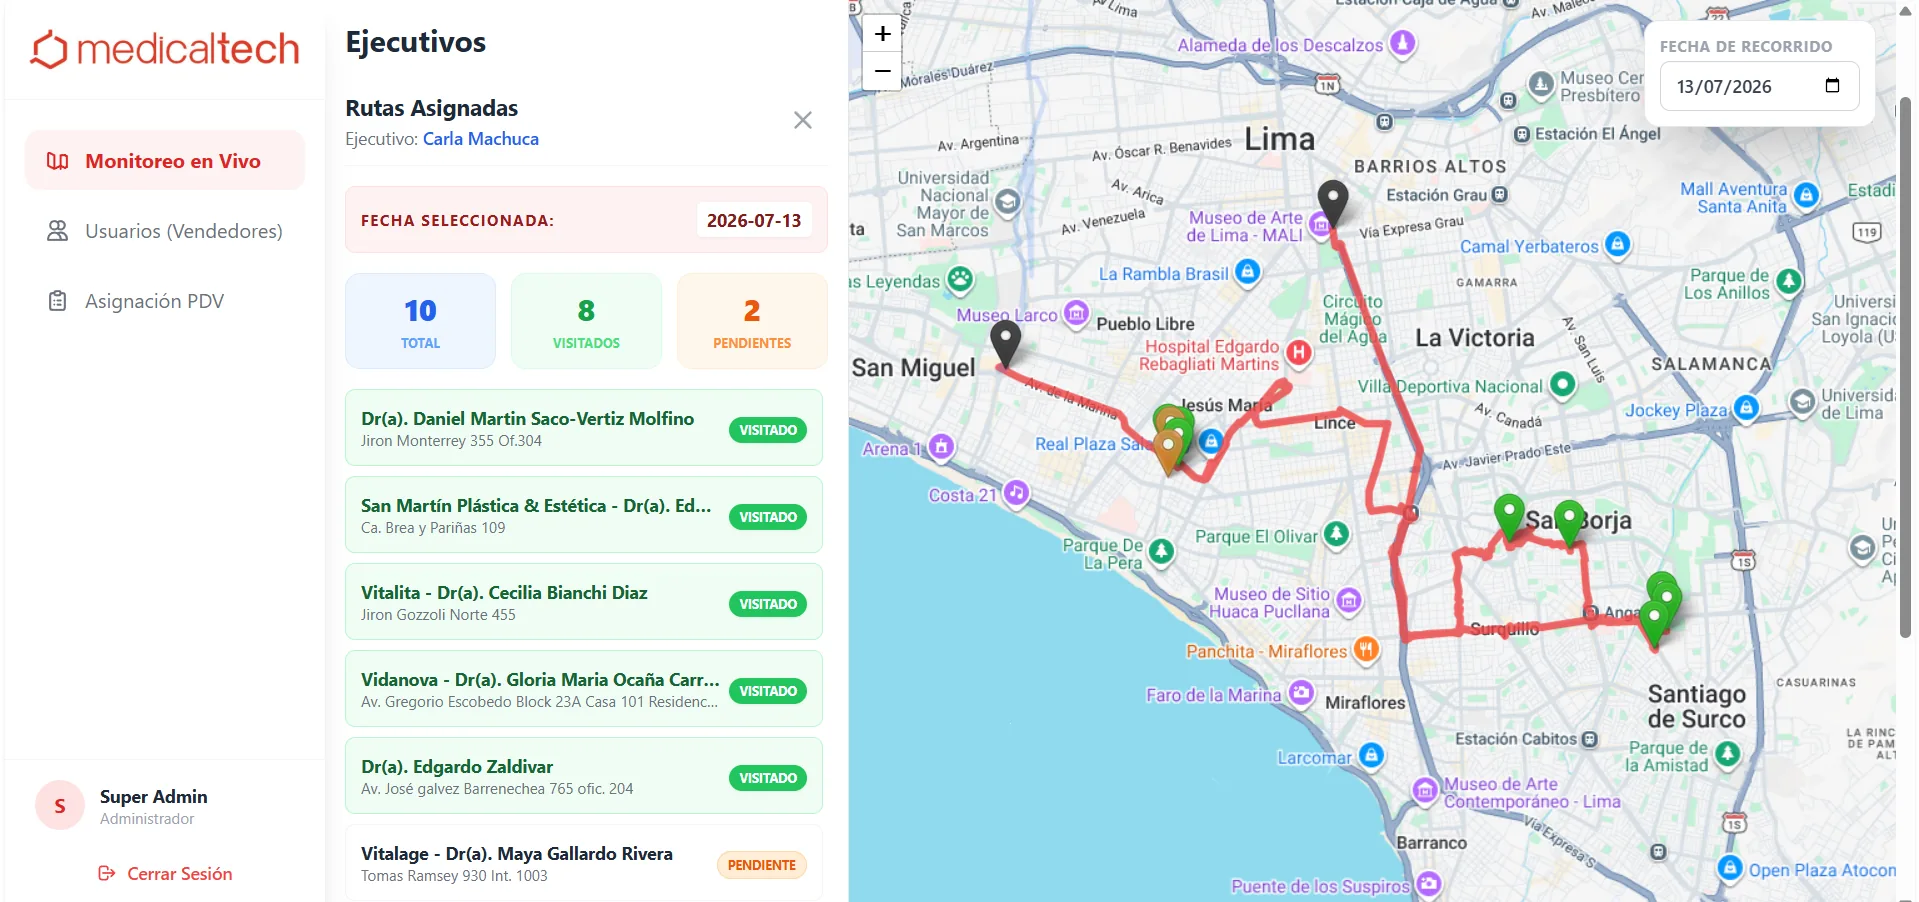Click the Parque de Los Anillos icon
Viewport: 1919px width, 902px height.
(x=1789, y=282)
